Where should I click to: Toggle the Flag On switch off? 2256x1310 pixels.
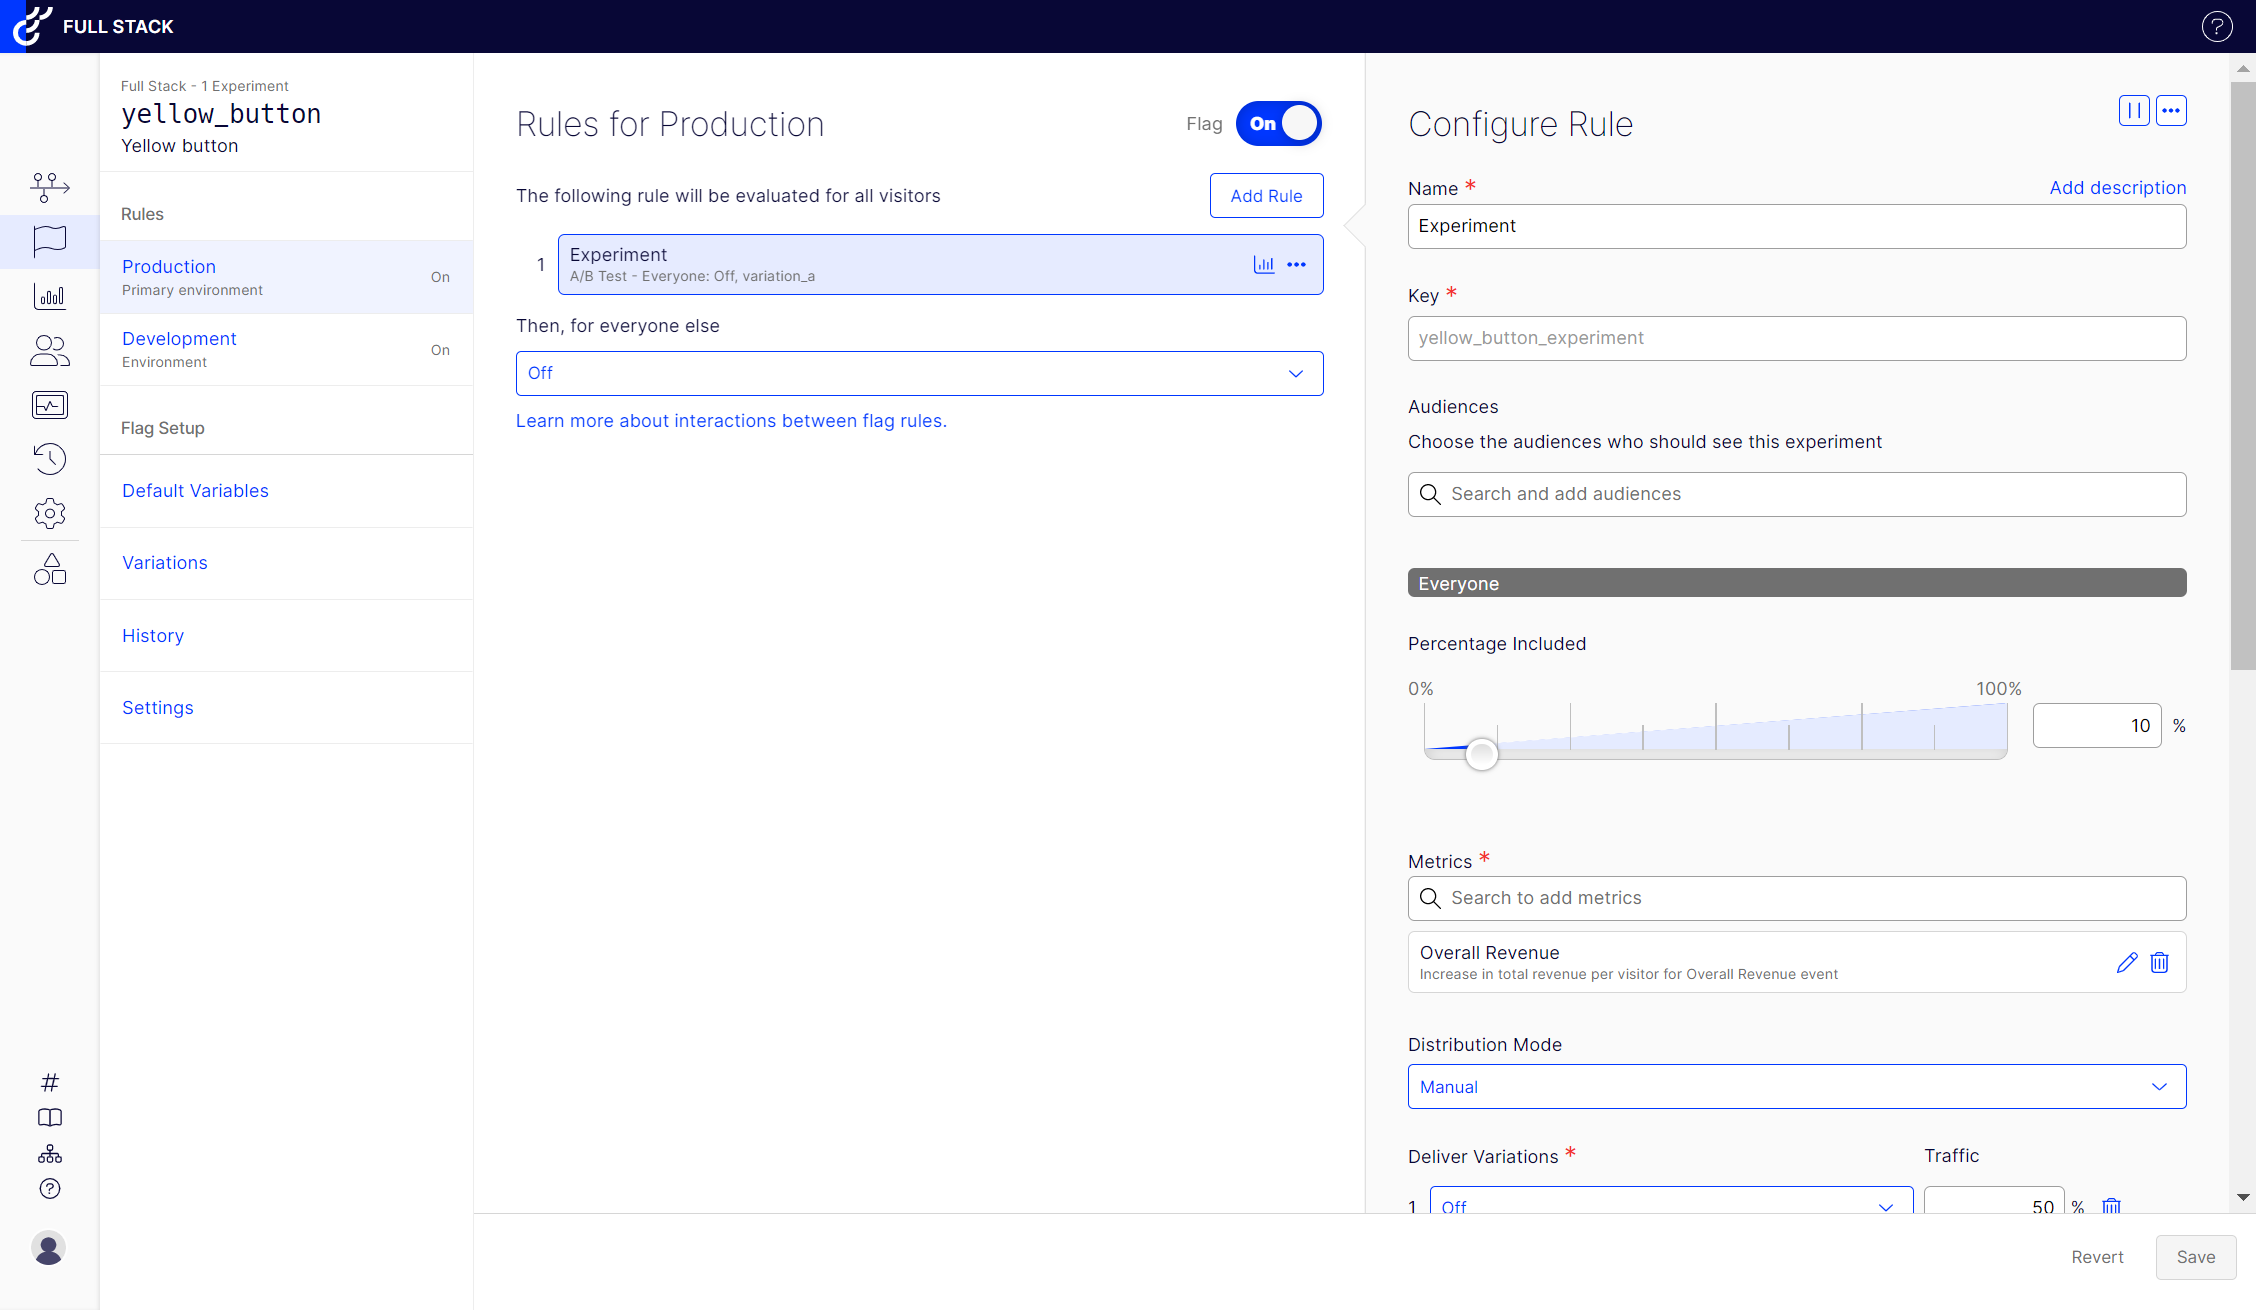tap(1278, 124)
